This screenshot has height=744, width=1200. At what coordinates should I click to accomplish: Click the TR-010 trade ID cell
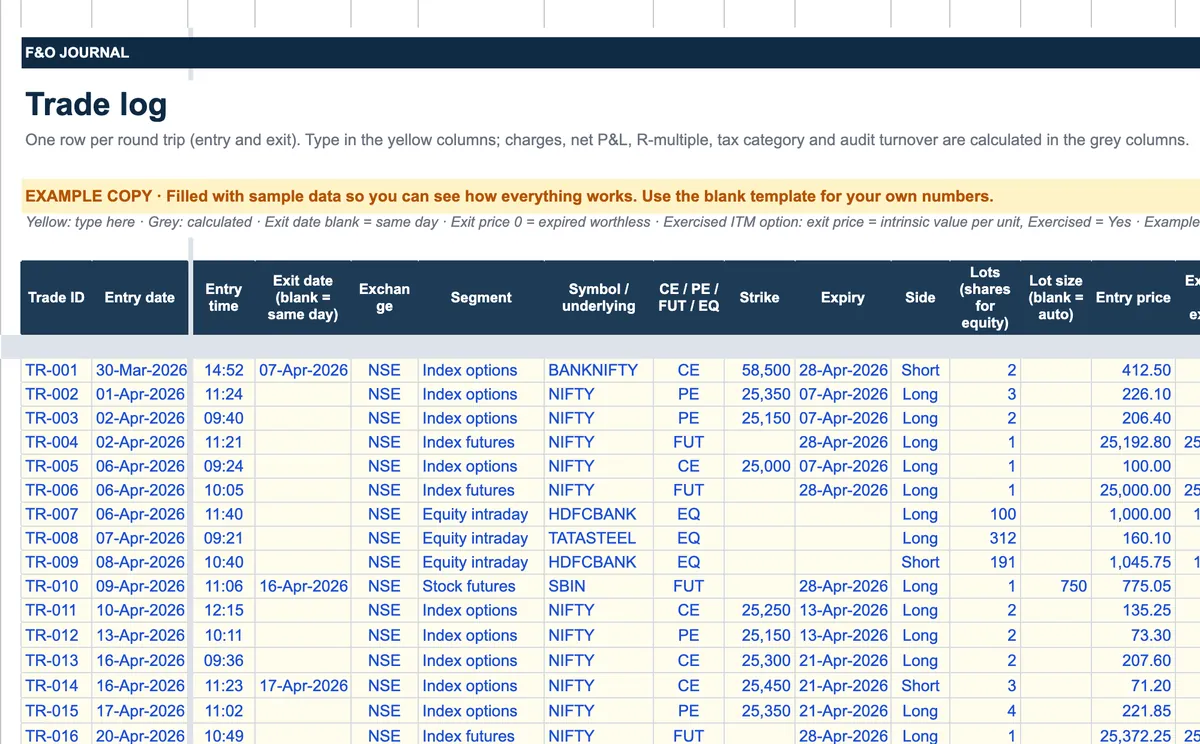(x=56, y=586)
